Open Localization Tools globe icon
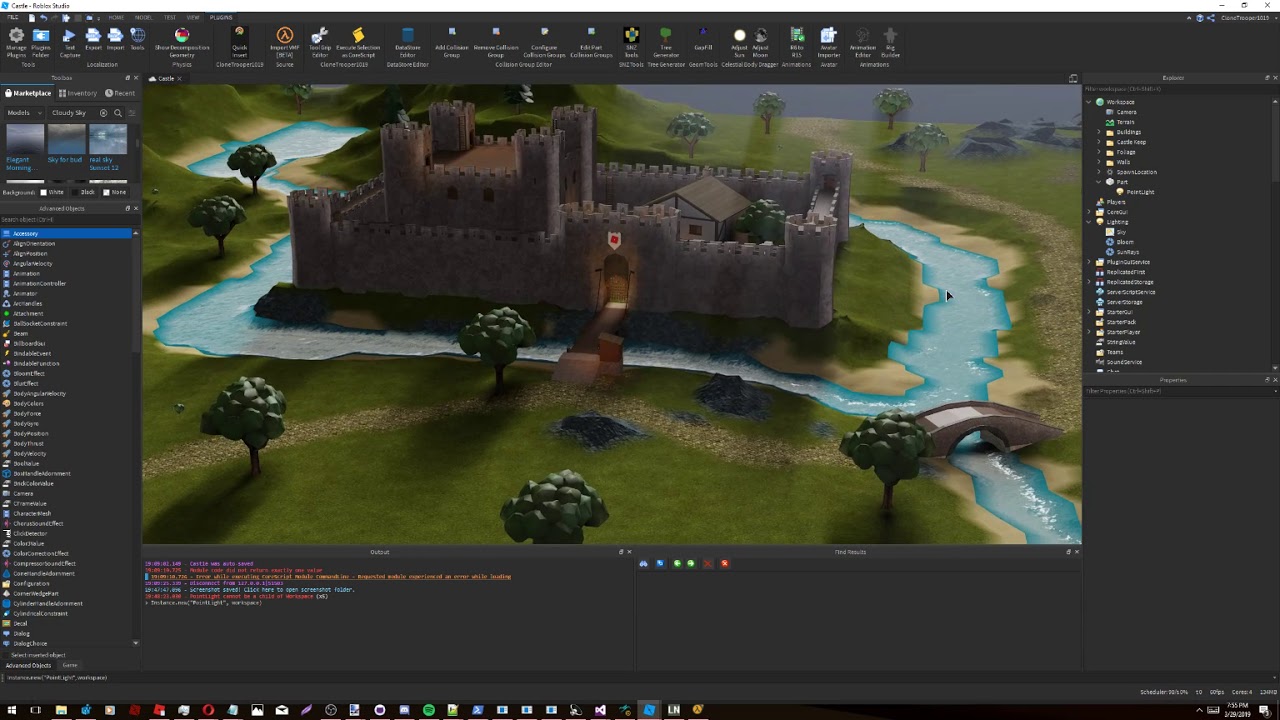The image size is (1280, 720). coord(137,40)
